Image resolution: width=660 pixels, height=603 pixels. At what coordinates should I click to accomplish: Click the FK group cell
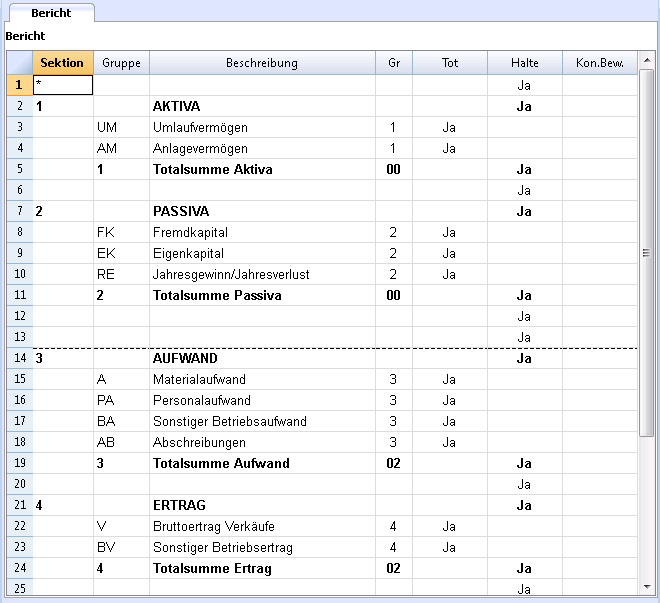[x=121, y=232]
